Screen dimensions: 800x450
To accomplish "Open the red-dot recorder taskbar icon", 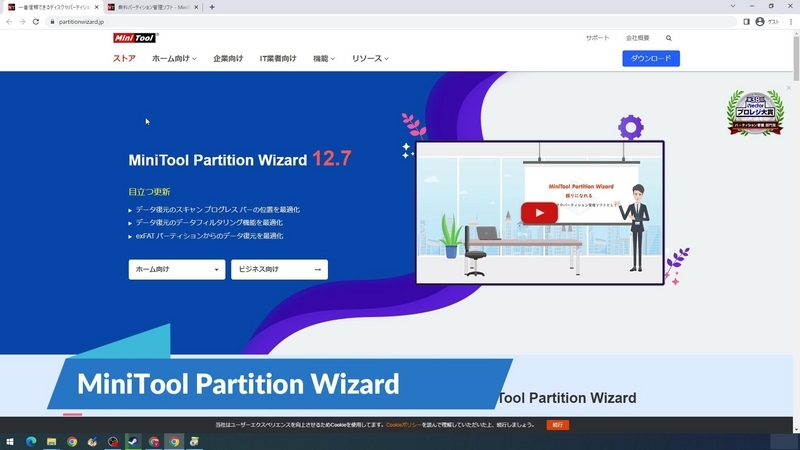I will click(113, 442).
